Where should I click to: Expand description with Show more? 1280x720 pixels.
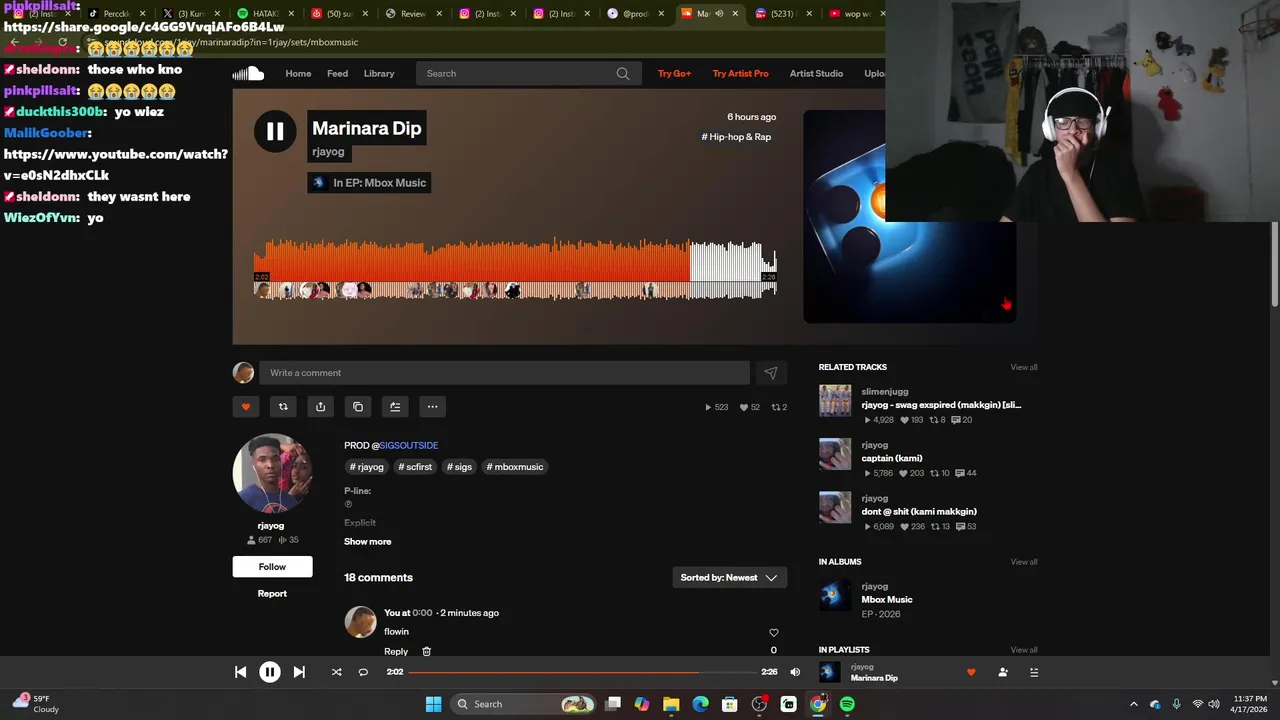(x=368, y=542)
